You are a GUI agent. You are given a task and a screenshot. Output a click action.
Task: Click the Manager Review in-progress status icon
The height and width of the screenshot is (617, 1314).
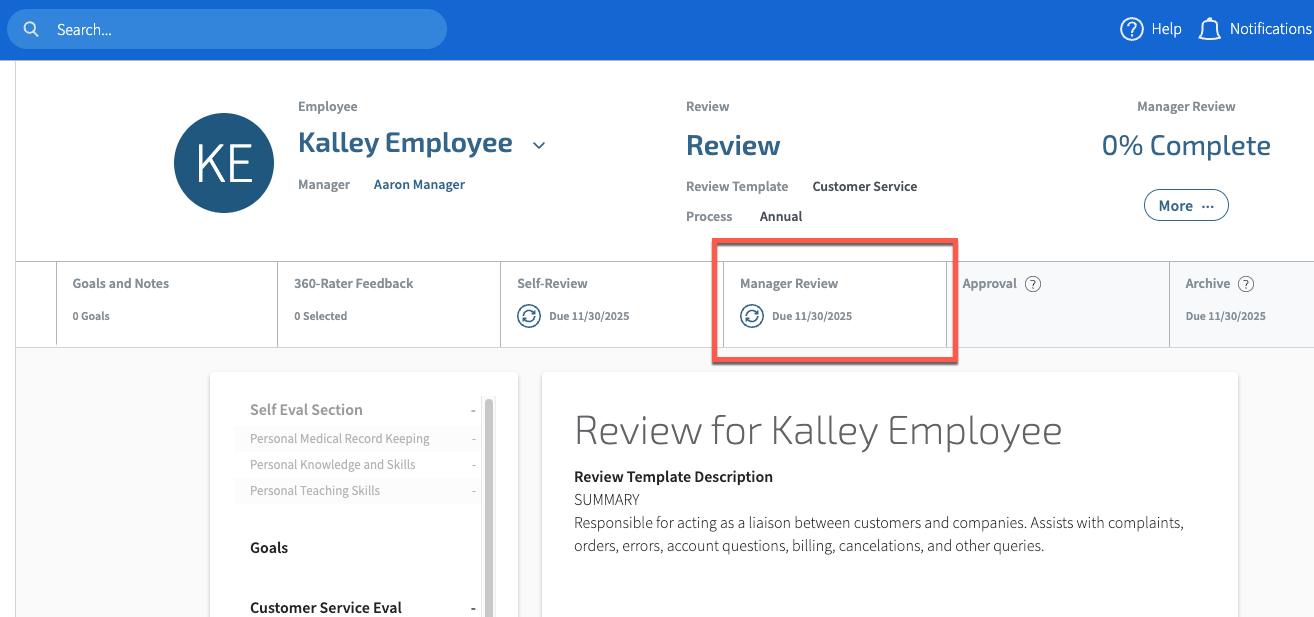point(751,316)
